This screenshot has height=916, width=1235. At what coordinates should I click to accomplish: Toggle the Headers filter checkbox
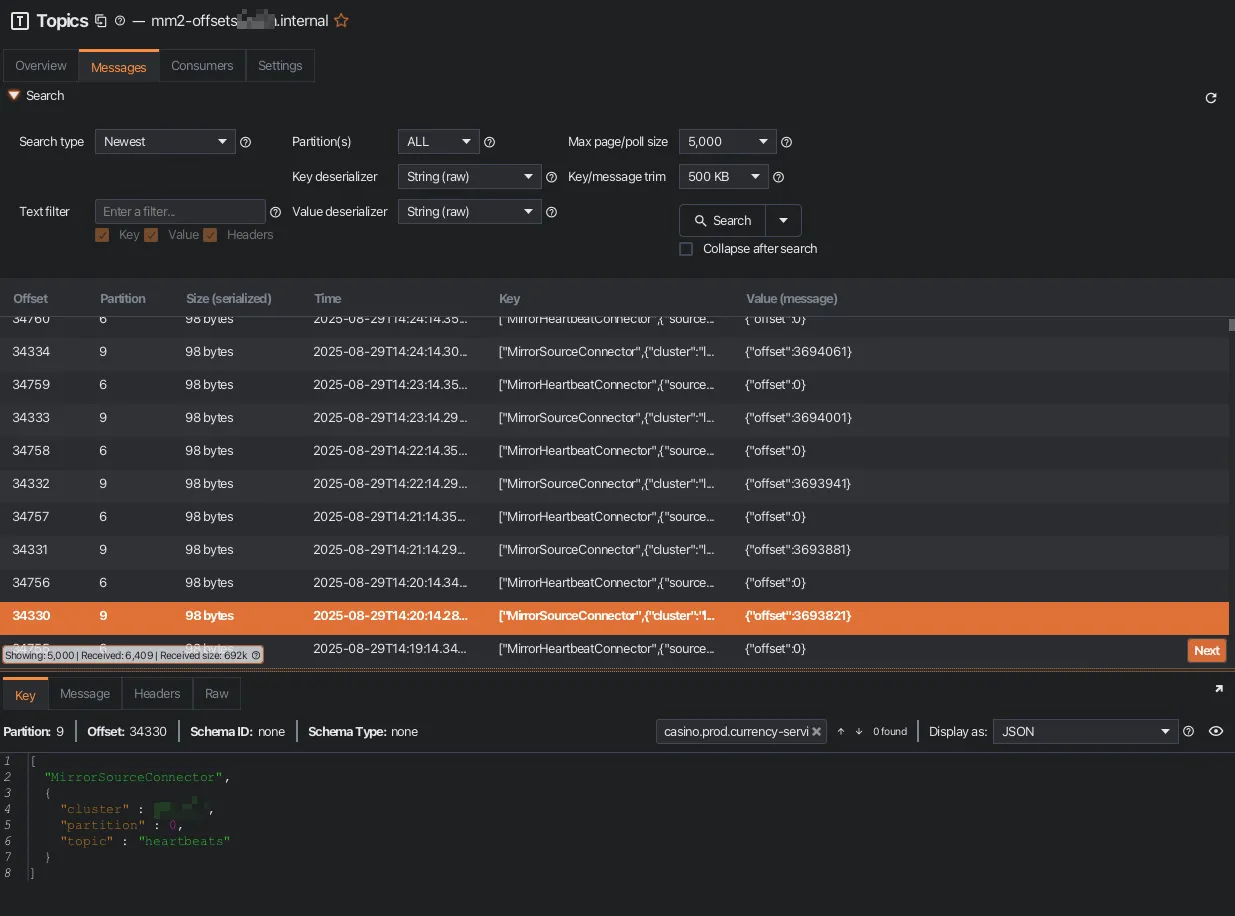(210, 235)
